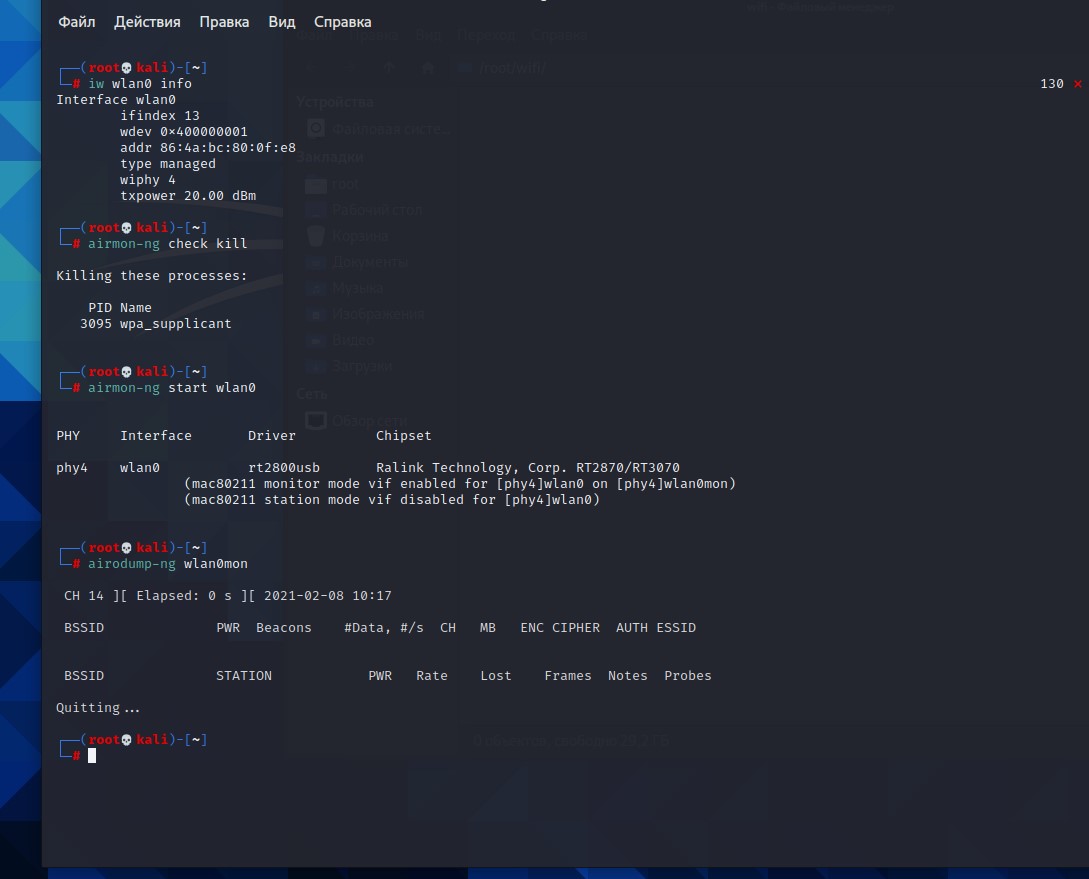Click the 'airodump-ng wlan0mon' command text

click(x=167, y=564)
